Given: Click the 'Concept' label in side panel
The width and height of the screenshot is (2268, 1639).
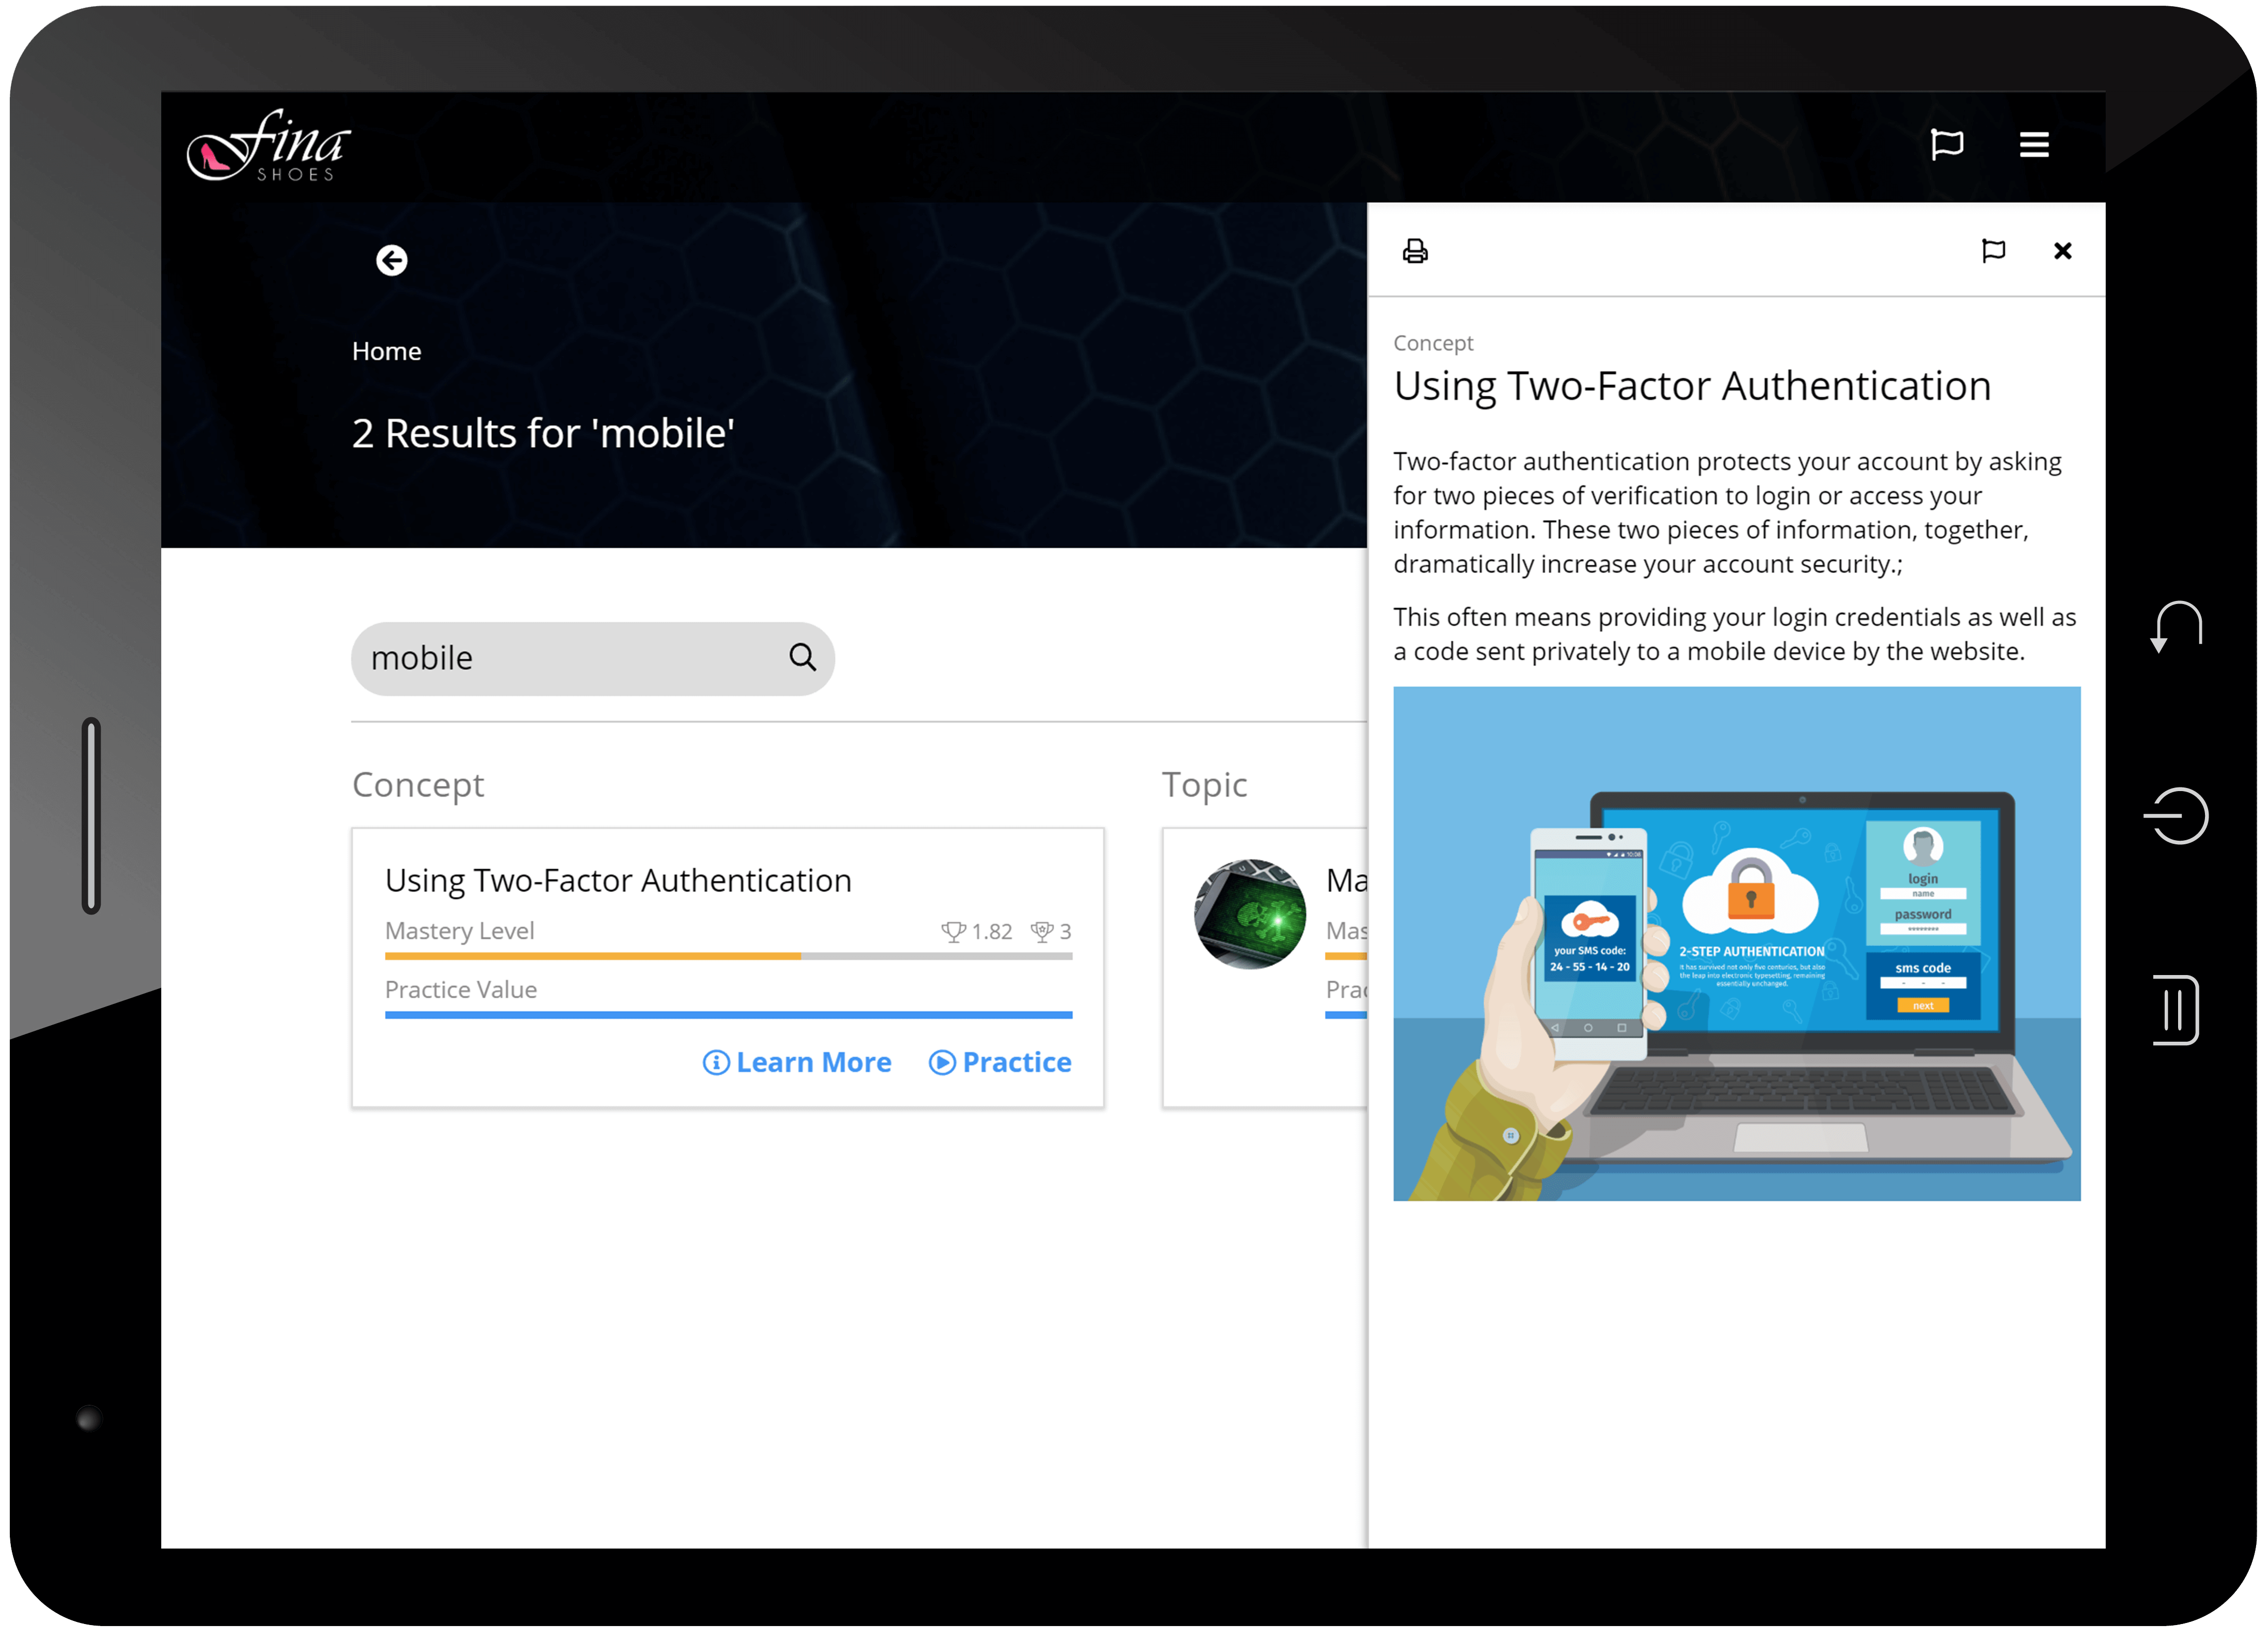Looking at the screenshot, I should coord(1433,343).
